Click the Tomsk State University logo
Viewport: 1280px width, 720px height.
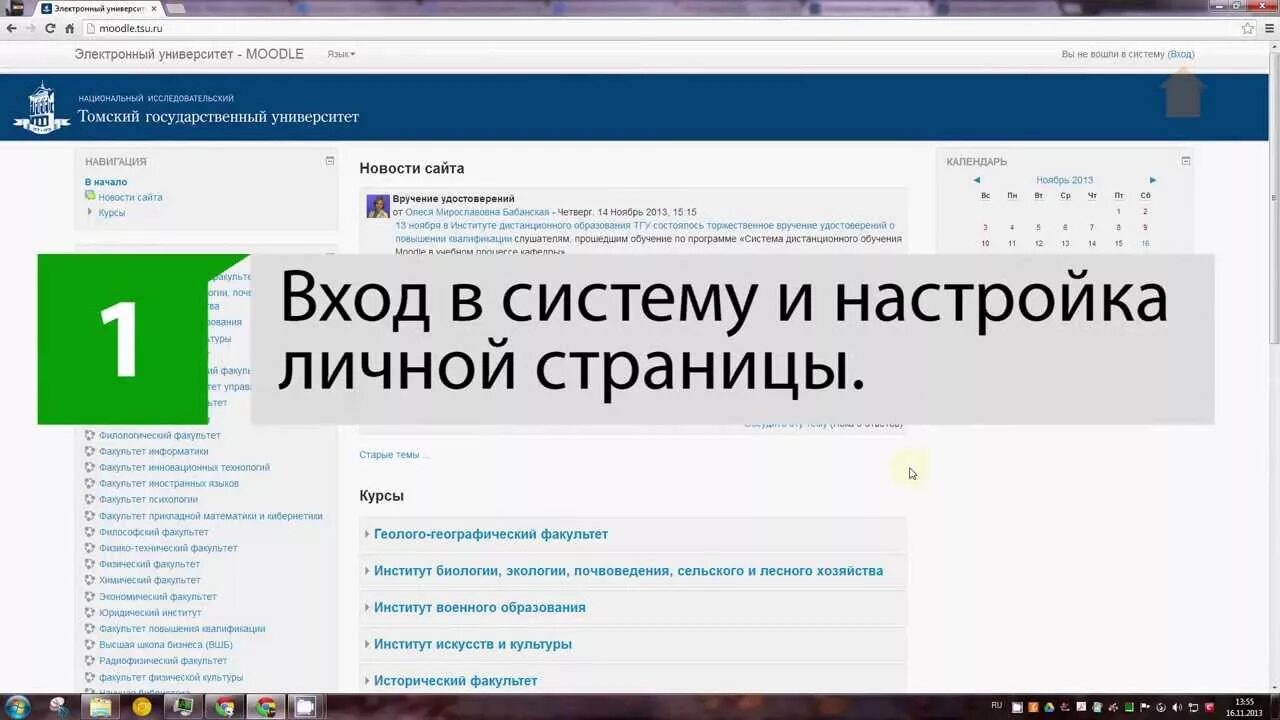pos(41,107)
